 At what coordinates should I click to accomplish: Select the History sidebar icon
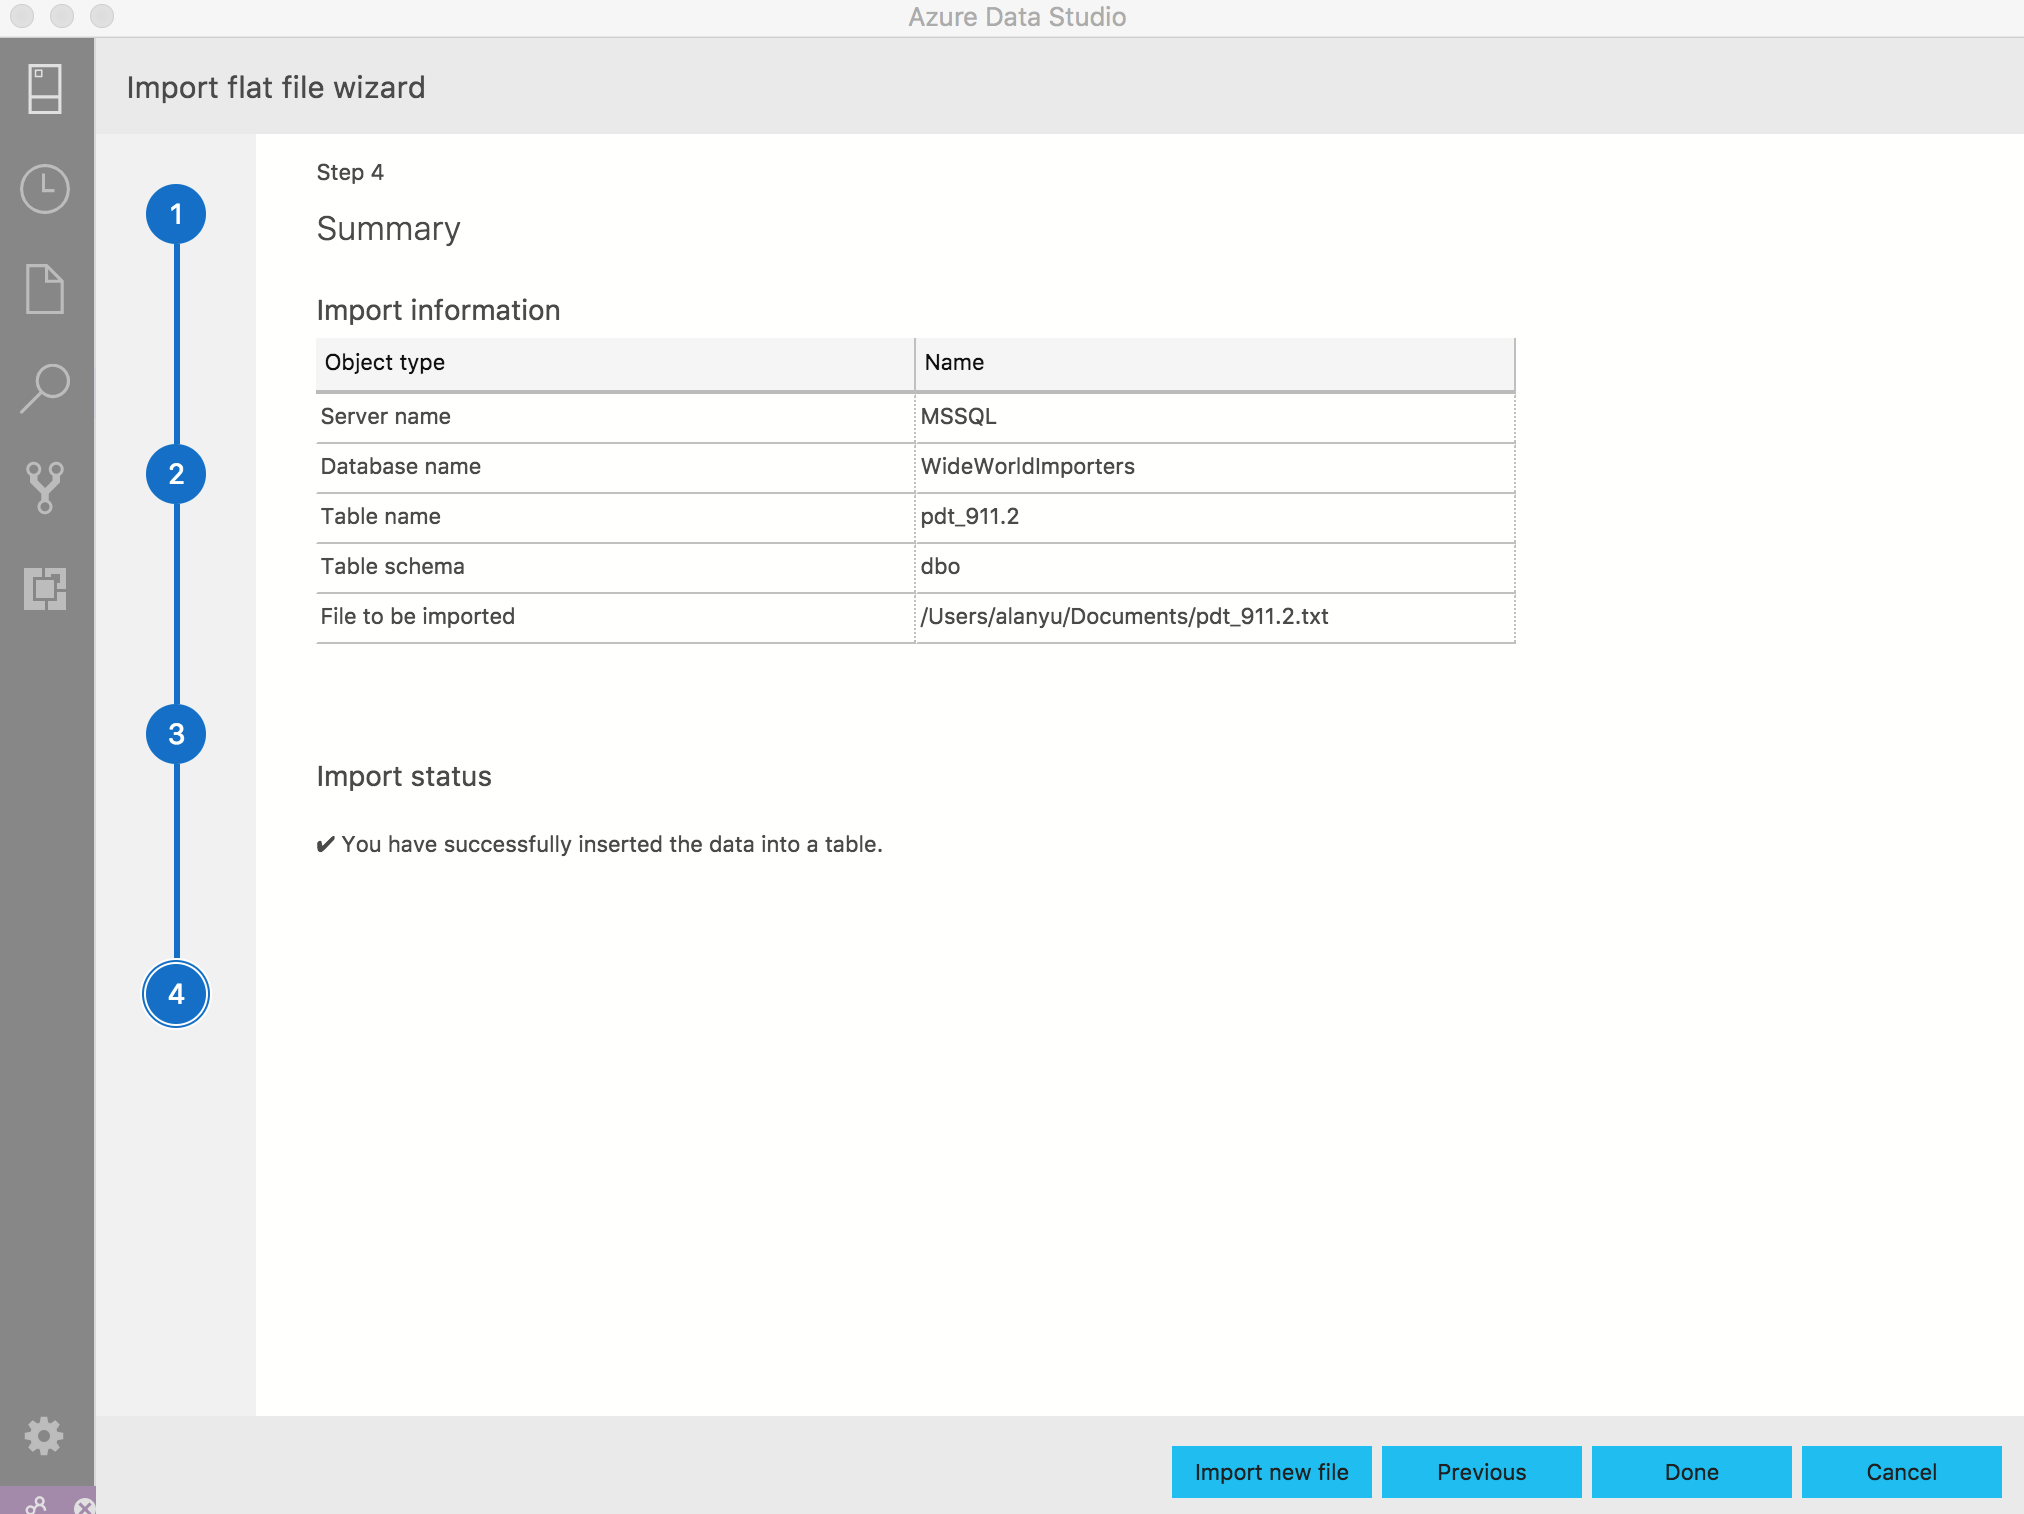pyautogui.click(x=43, y=191)
